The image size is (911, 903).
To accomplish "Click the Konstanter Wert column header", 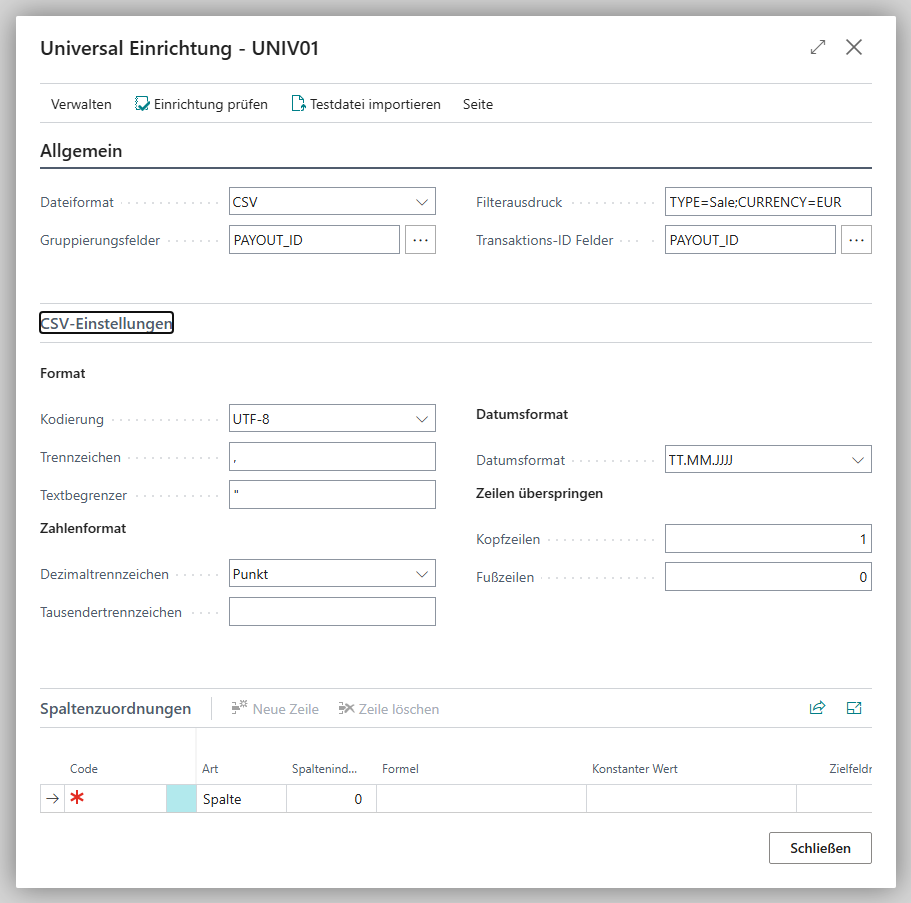I will tap(634, 768).
